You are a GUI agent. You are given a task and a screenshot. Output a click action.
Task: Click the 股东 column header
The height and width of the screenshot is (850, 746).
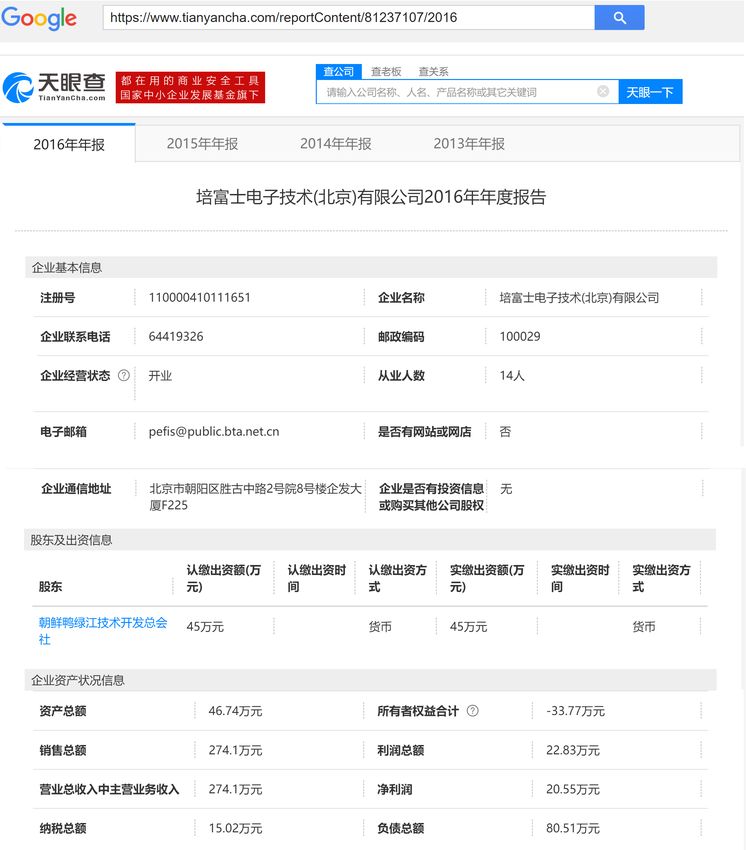(x=50, y=586)
